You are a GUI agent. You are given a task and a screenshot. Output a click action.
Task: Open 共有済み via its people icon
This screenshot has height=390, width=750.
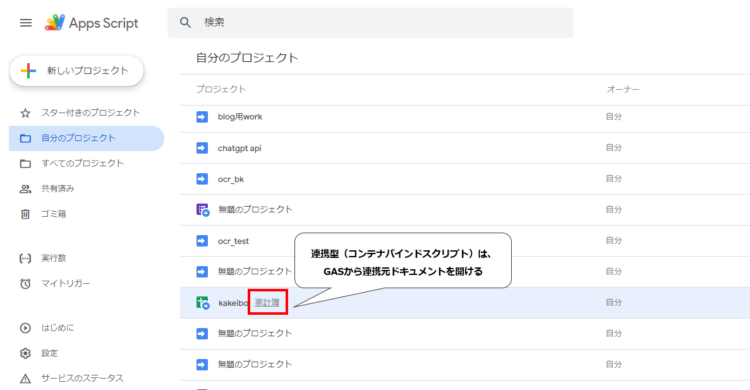[x=25, y=189]
